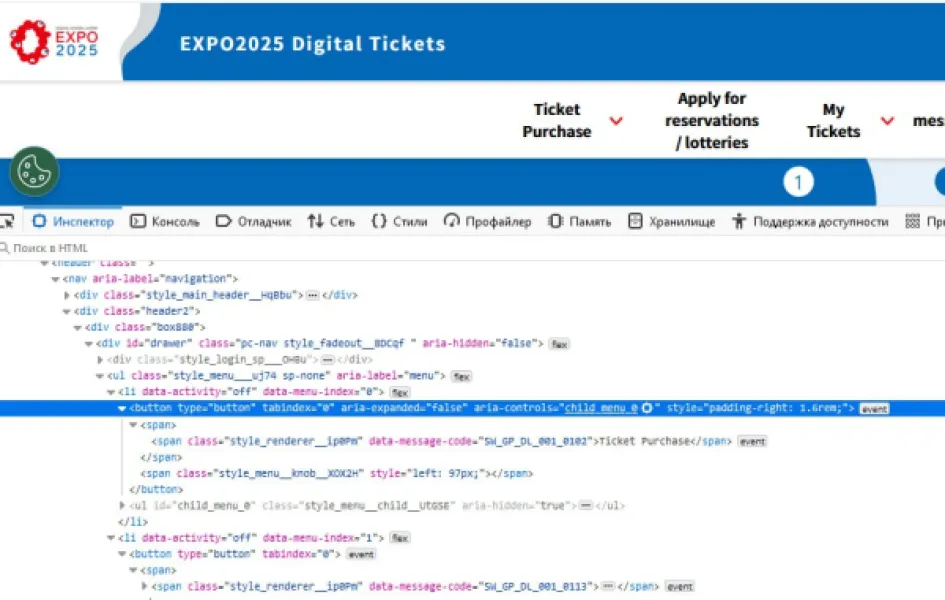Click event badge on SW_GP_DL_001_0113 span row
The image size is (945, 600).
680,587
